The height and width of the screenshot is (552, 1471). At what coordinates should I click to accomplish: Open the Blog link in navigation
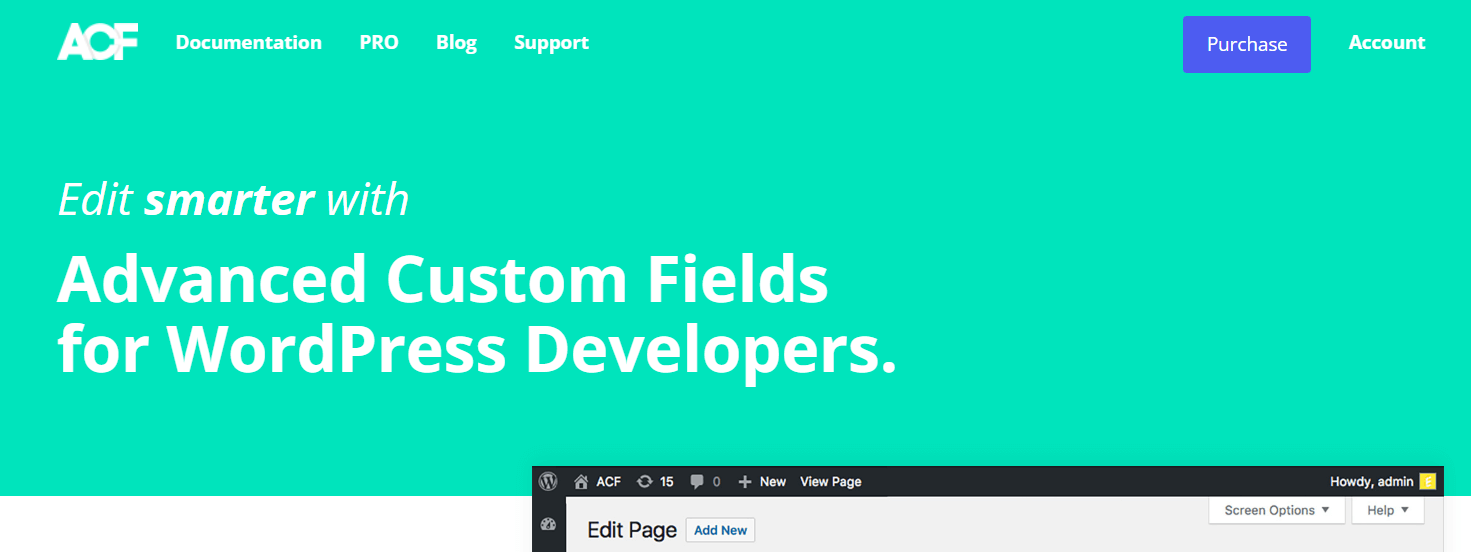[x=456, y=43]
